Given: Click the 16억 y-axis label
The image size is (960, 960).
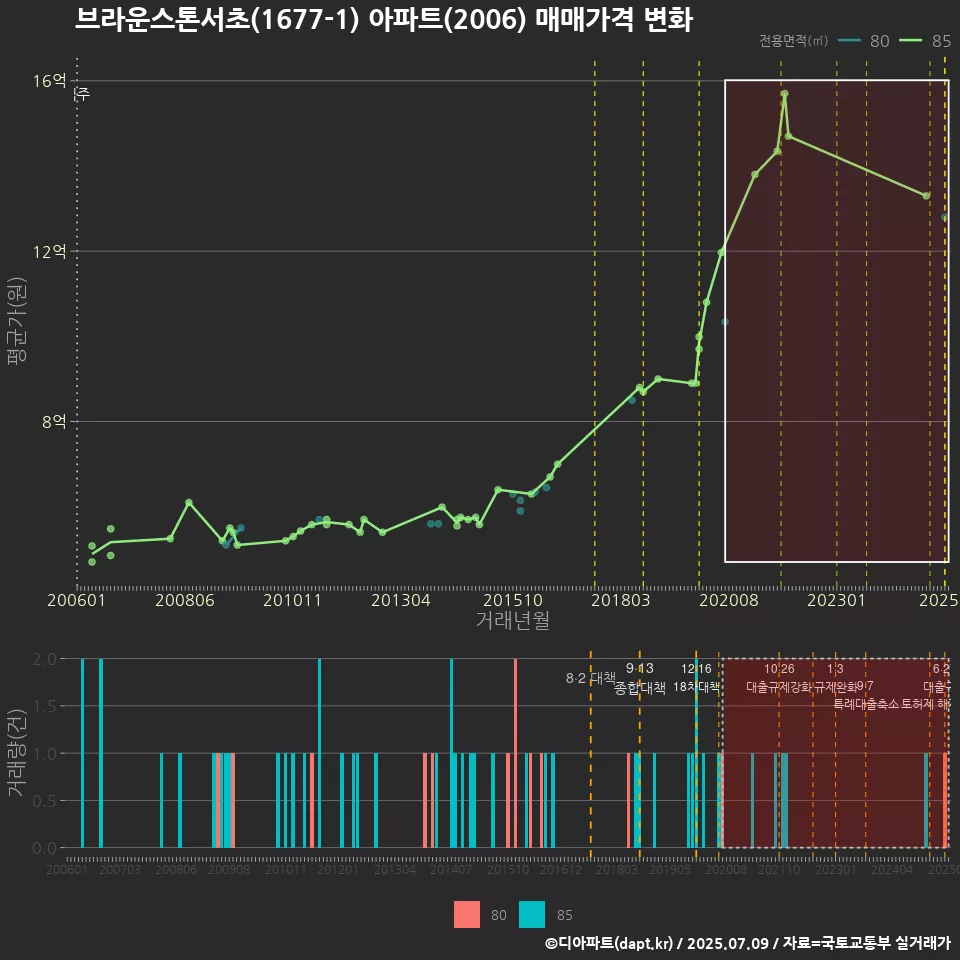Looking at the screenshot, I should (x=52, y=80).
